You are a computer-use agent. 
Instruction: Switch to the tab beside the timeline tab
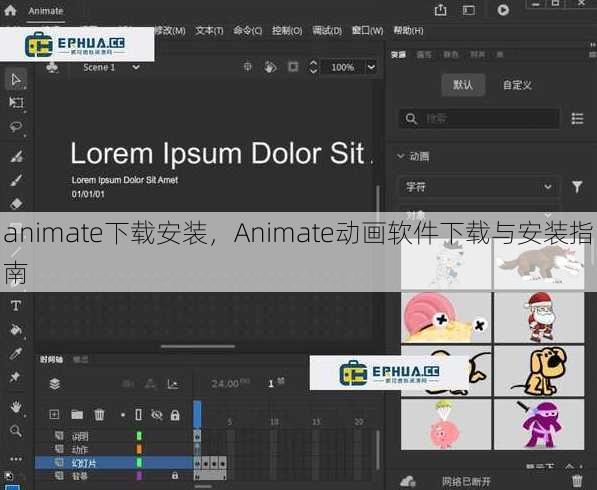point(80,359)
